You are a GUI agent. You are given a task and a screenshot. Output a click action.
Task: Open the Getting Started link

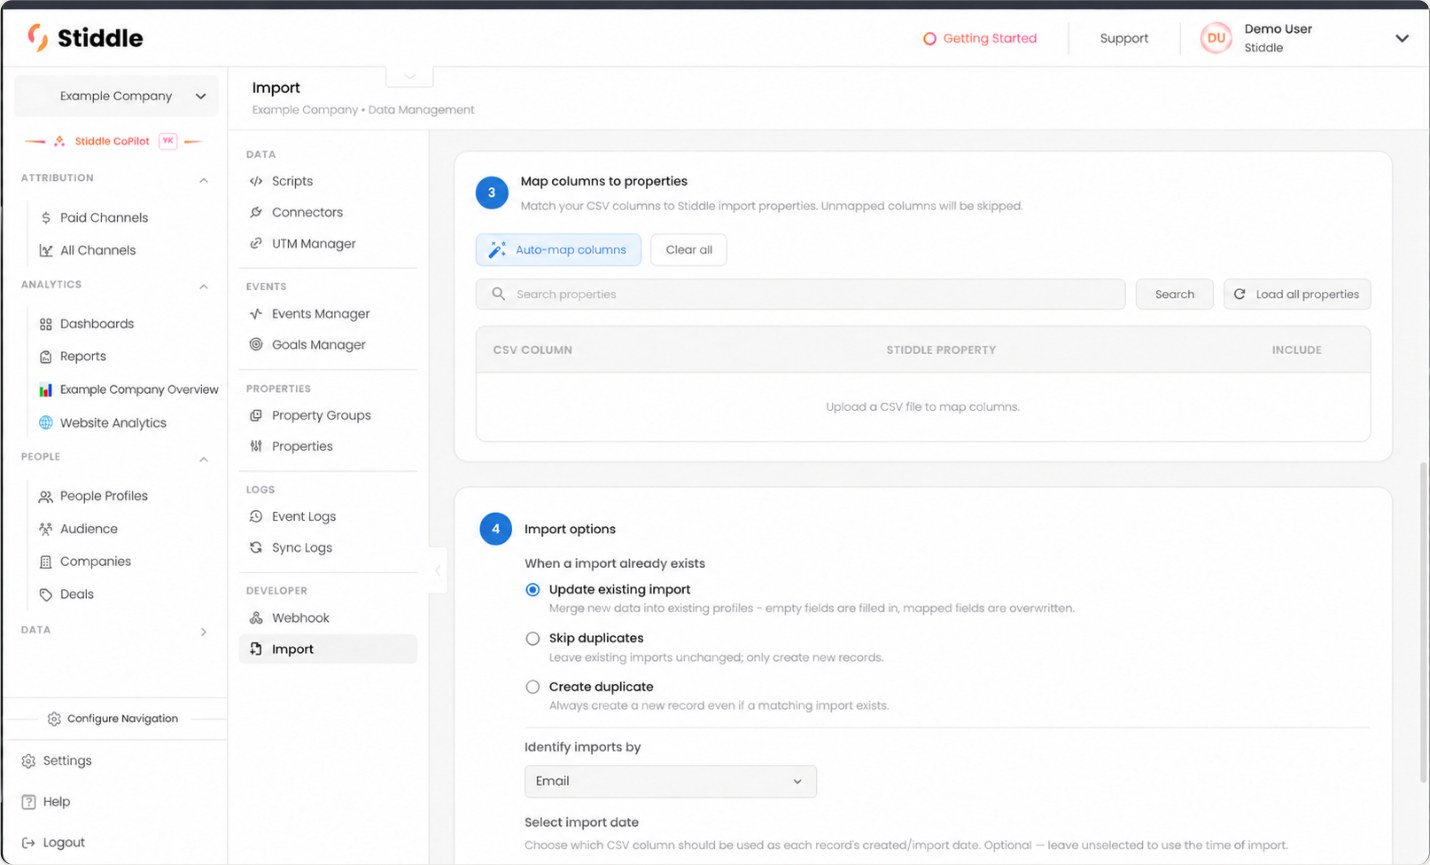point(980,38)
